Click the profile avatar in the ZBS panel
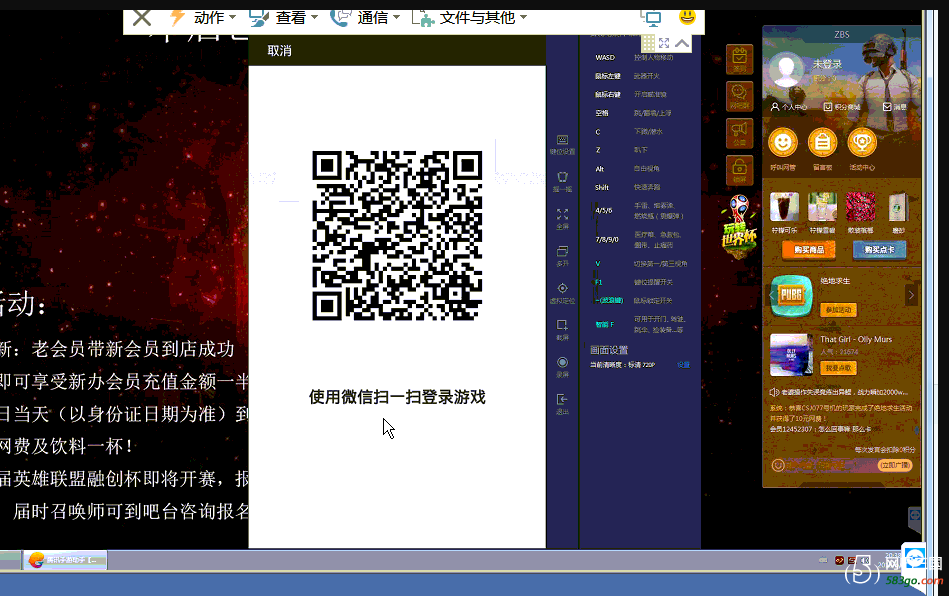The image size is (949, 596). (786, 71)
